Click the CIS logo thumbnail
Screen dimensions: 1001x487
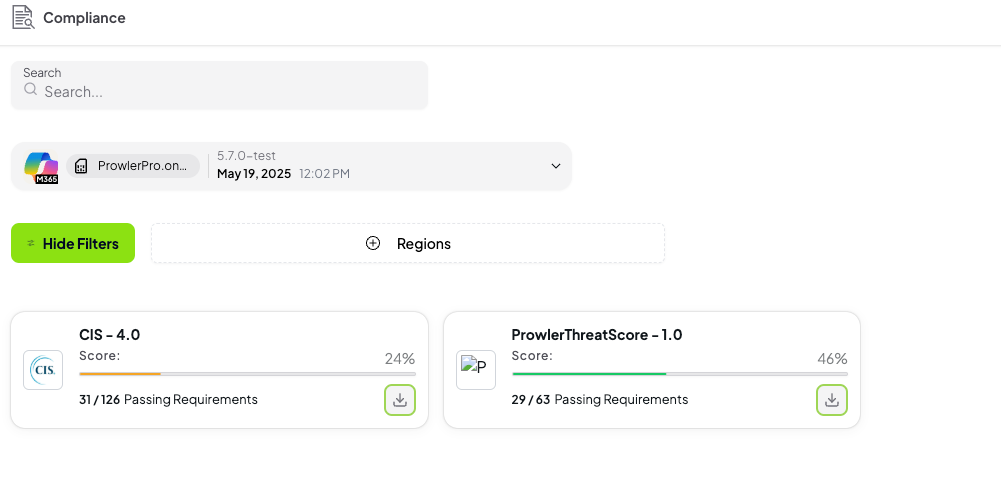[43, 370]
